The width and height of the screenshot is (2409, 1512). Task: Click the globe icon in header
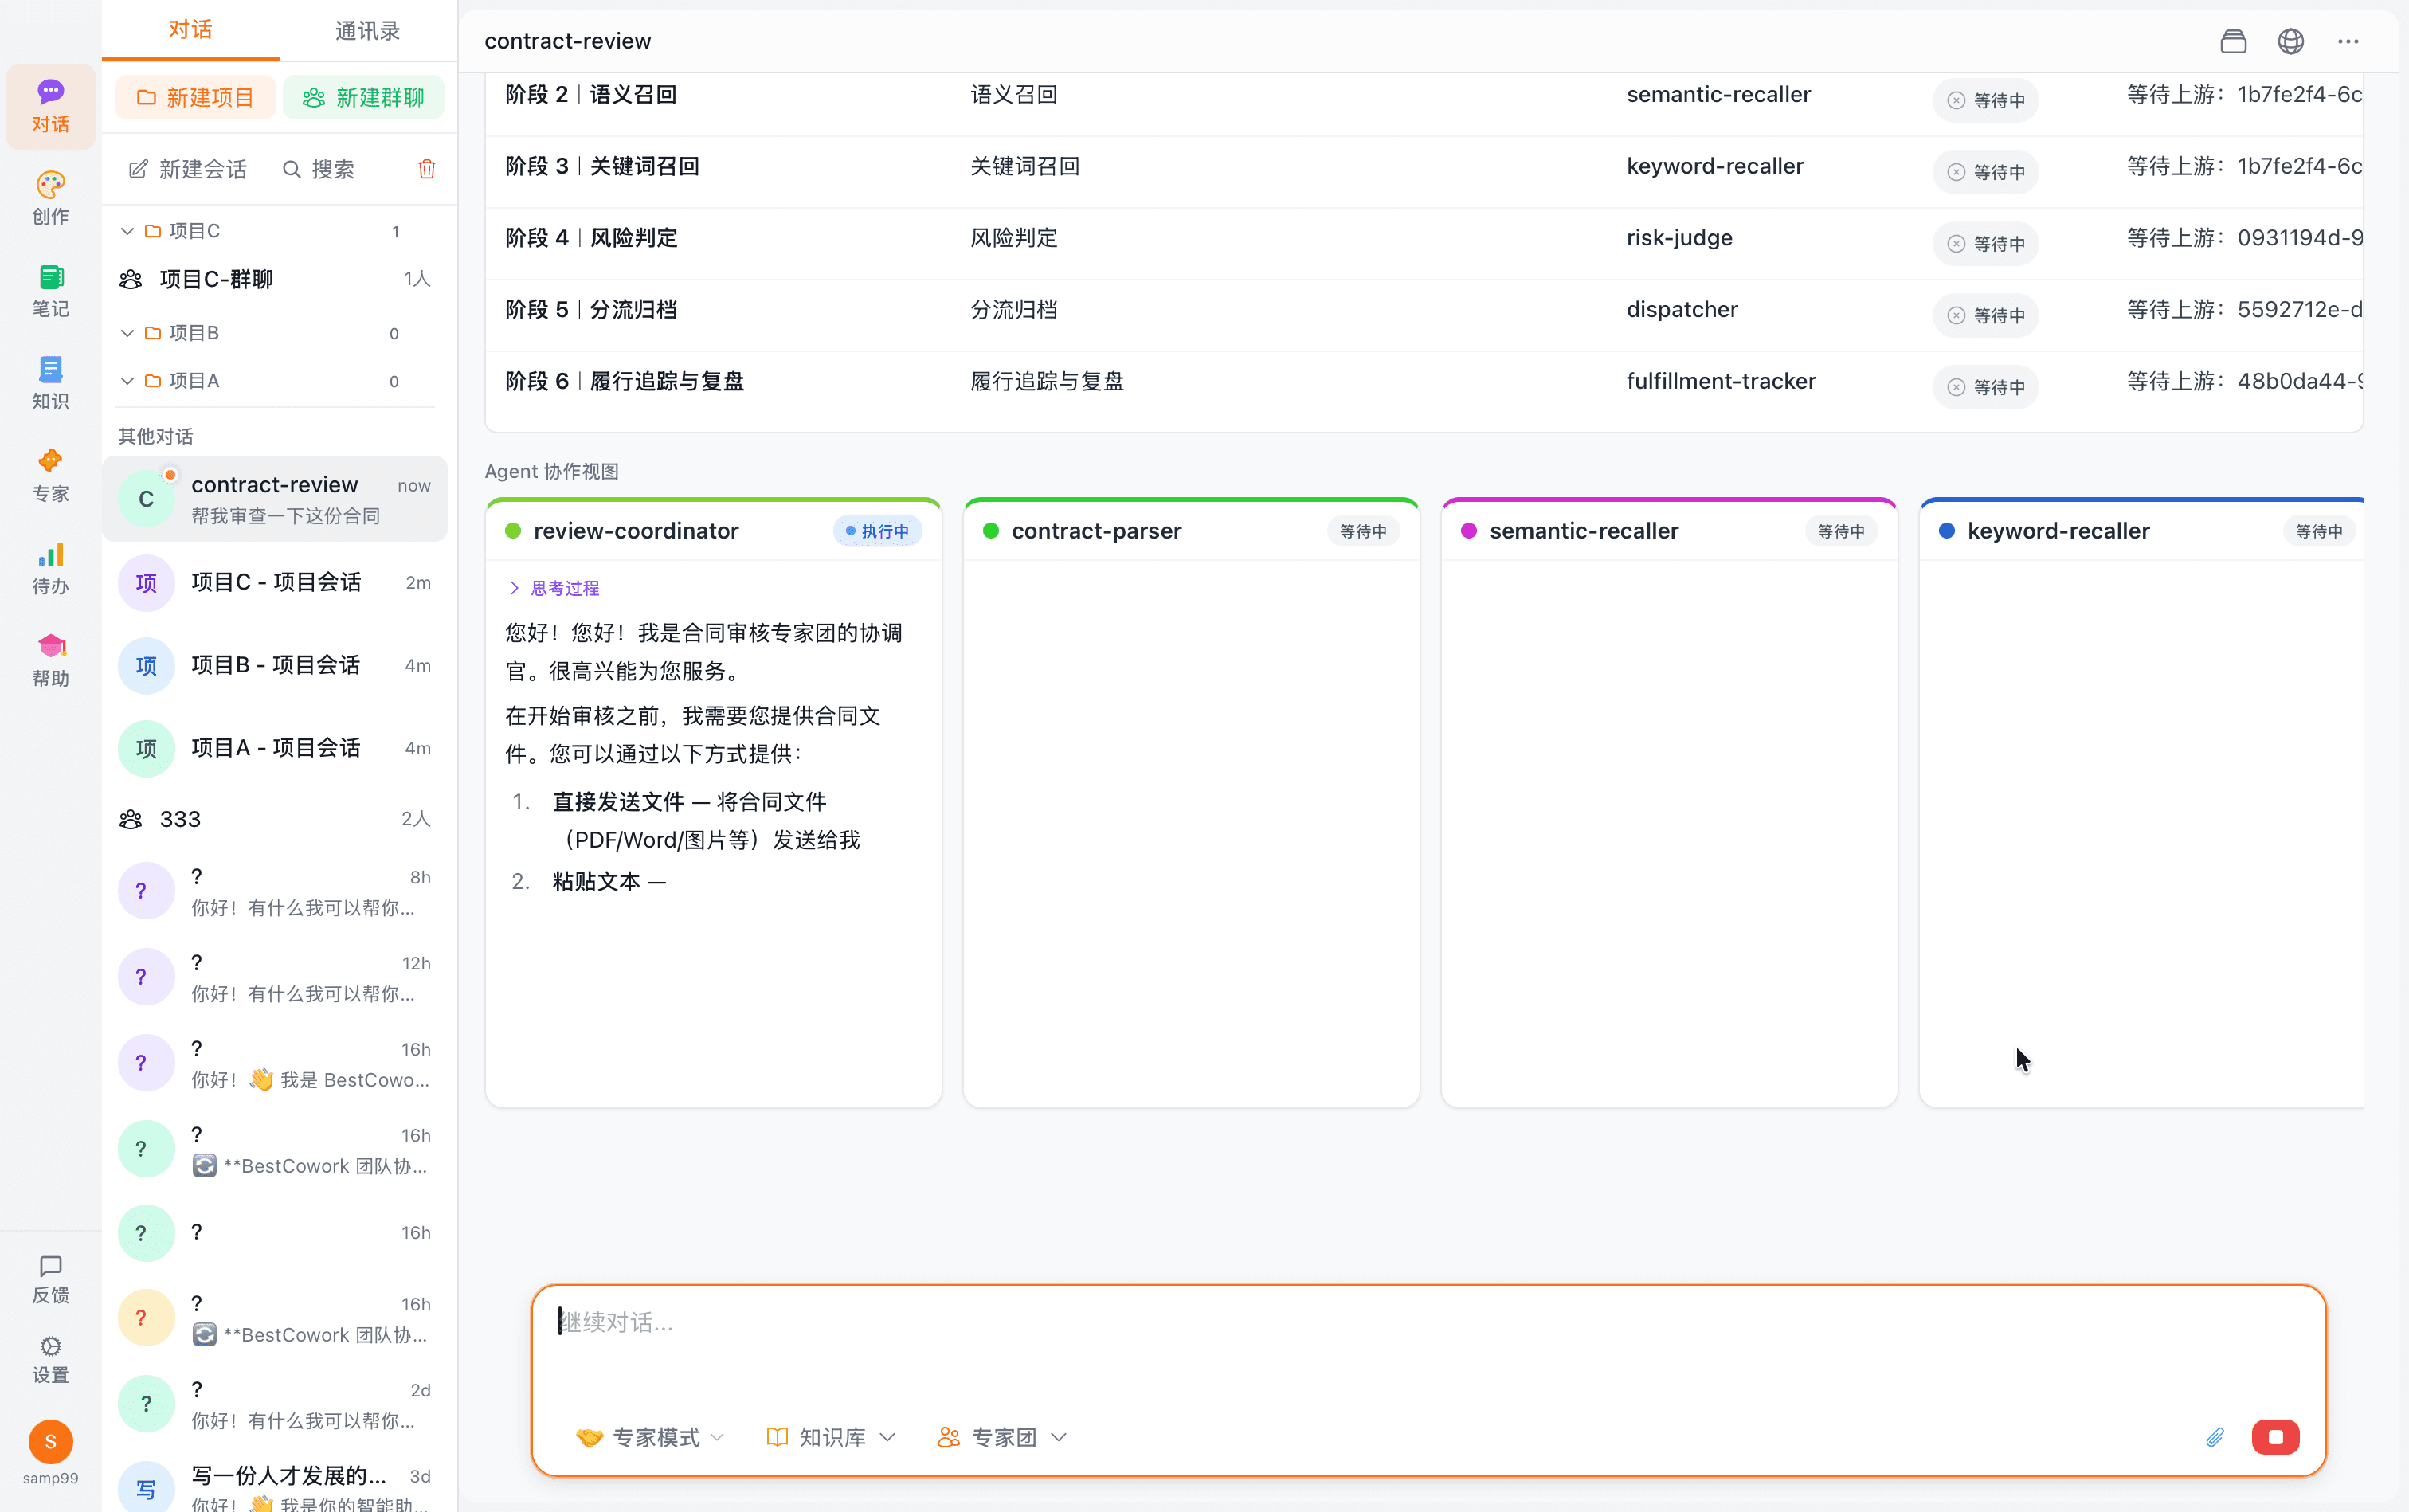click(2291, 41)
